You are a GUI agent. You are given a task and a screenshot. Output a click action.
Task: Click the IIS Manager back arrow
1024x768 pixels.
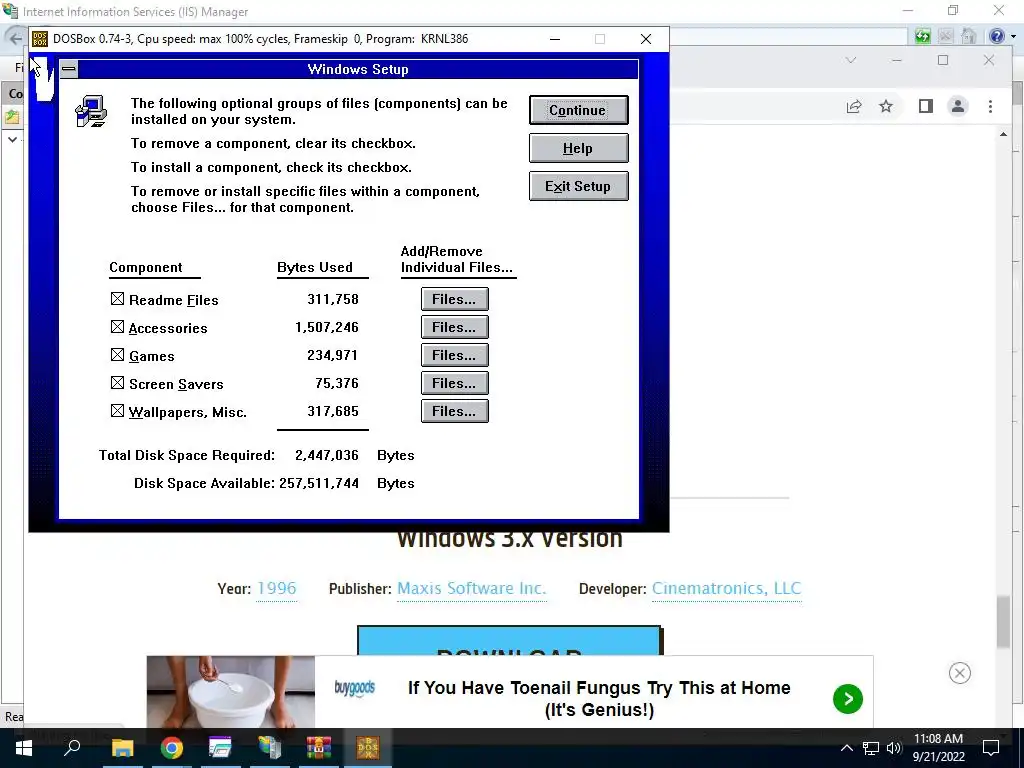pos(15,39)
